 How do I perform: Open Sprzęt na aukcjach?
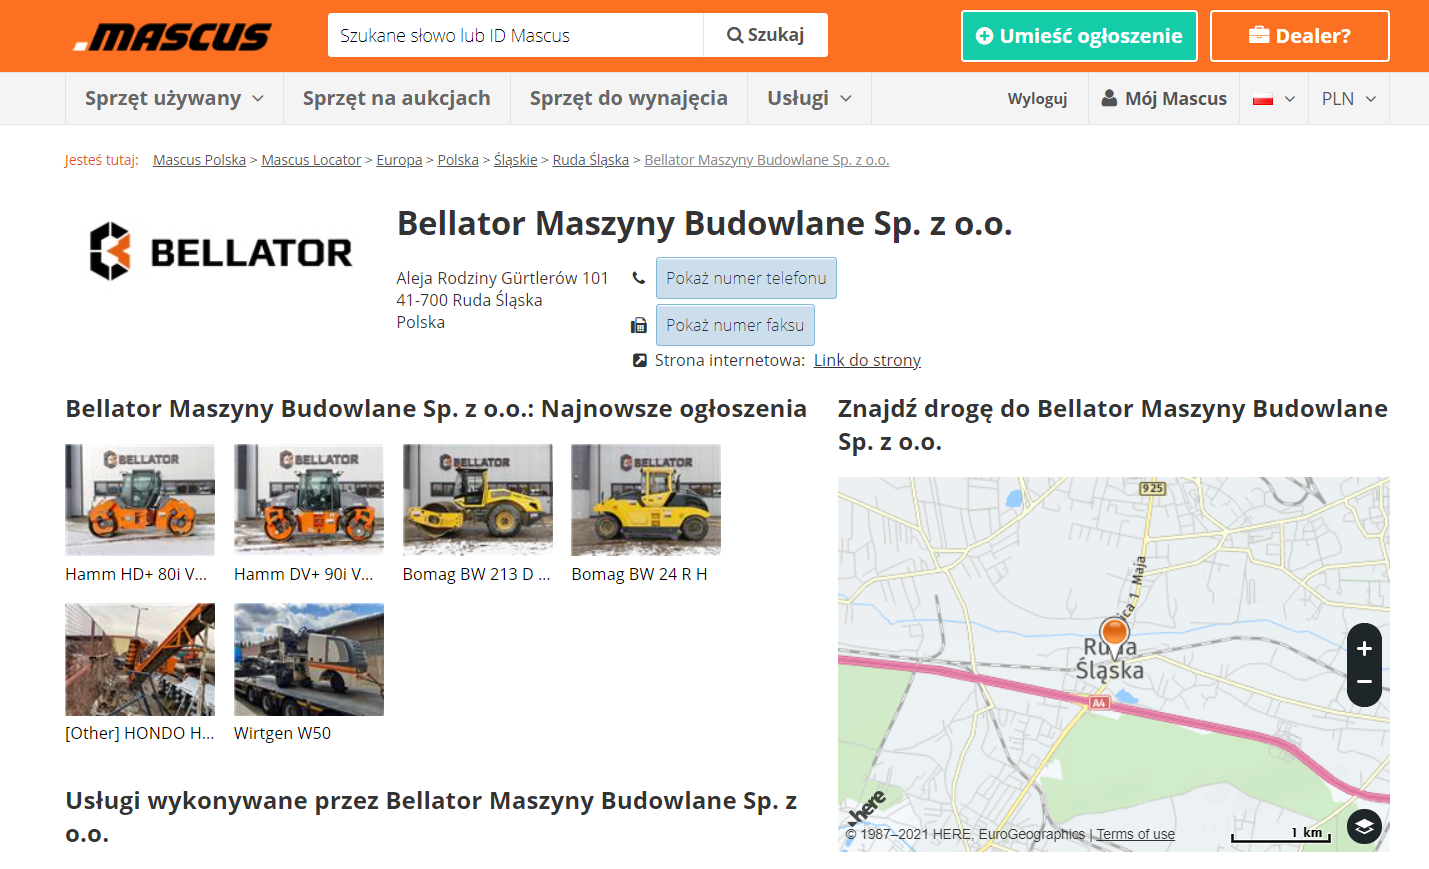(x=397, y=98)
